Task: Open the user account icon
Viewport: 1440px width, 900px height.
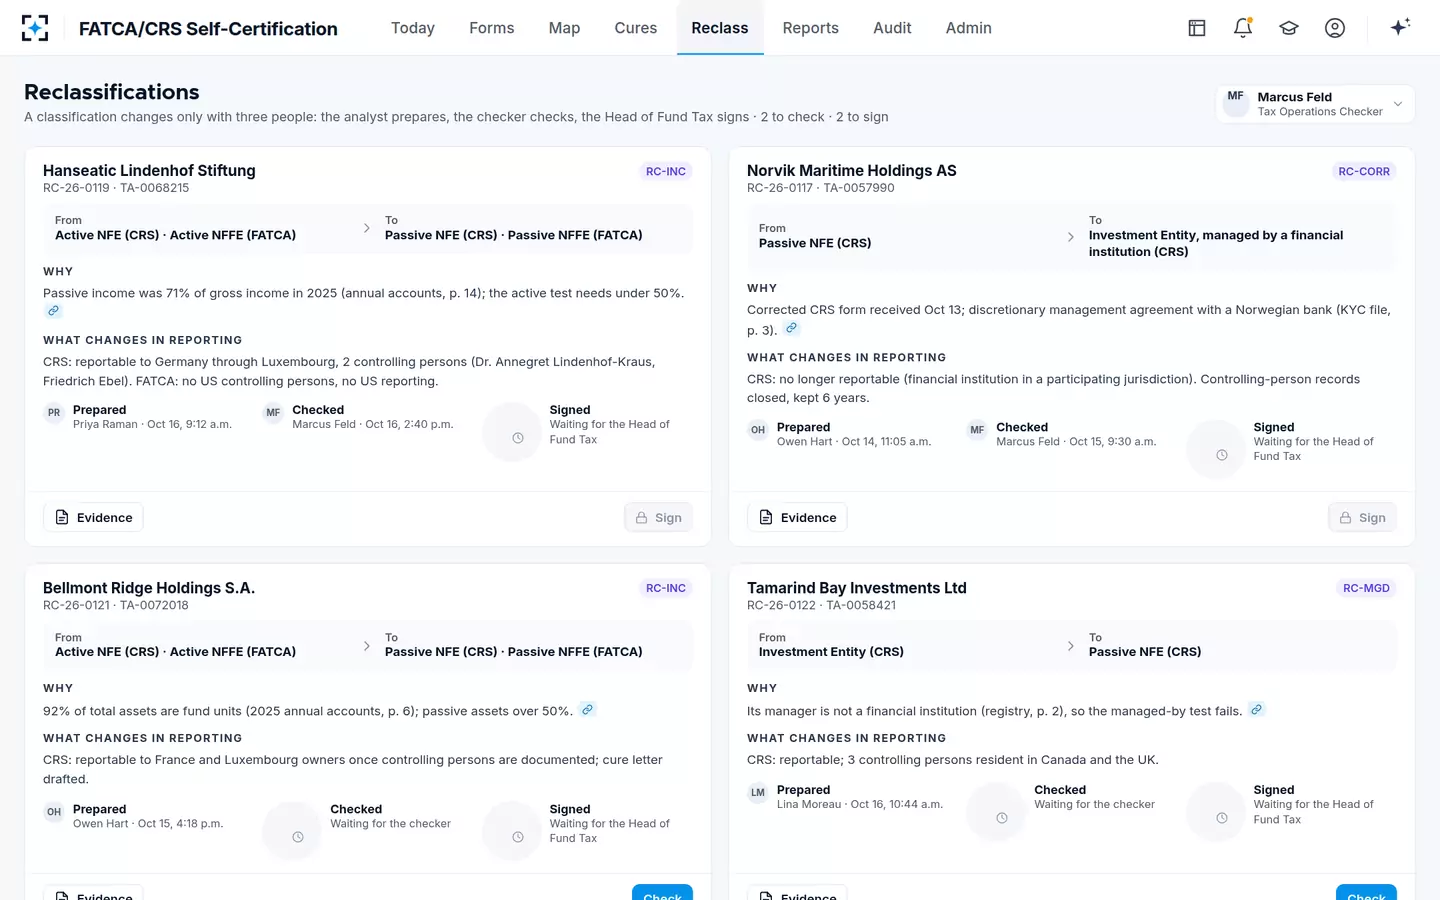Action: click(x=1335, y=28)
